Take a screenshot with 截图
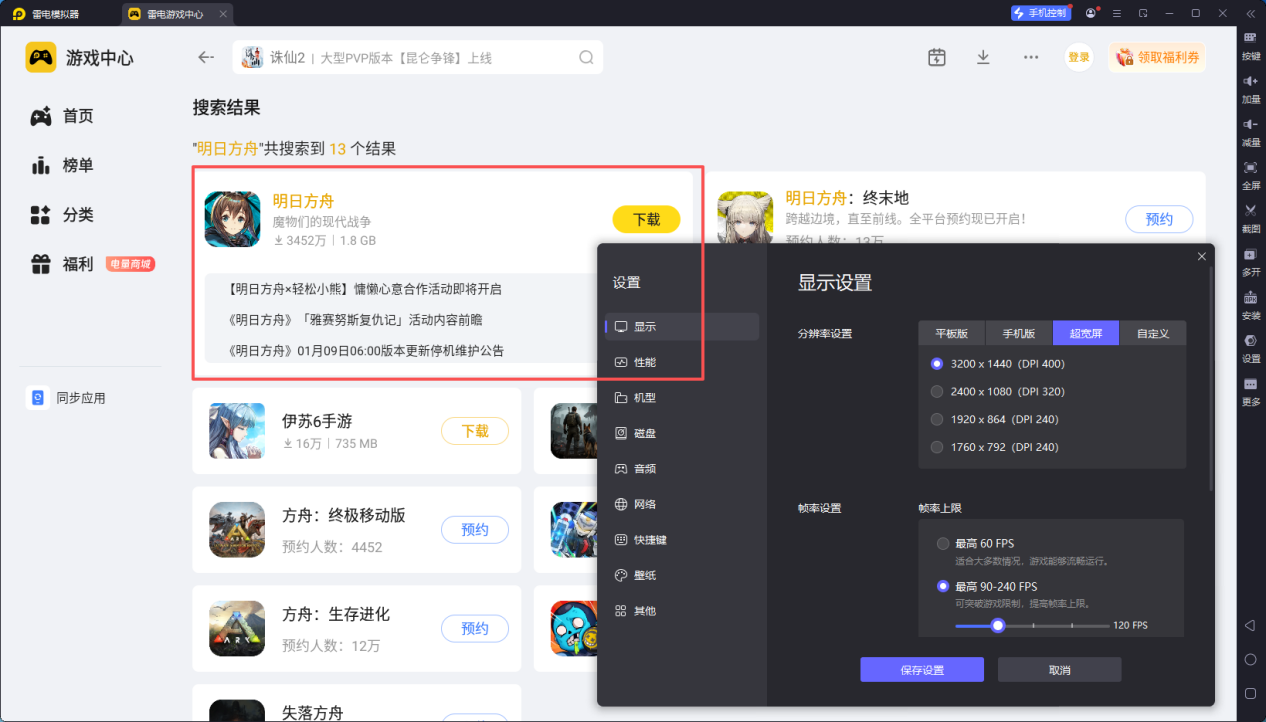 point(1251,217)
